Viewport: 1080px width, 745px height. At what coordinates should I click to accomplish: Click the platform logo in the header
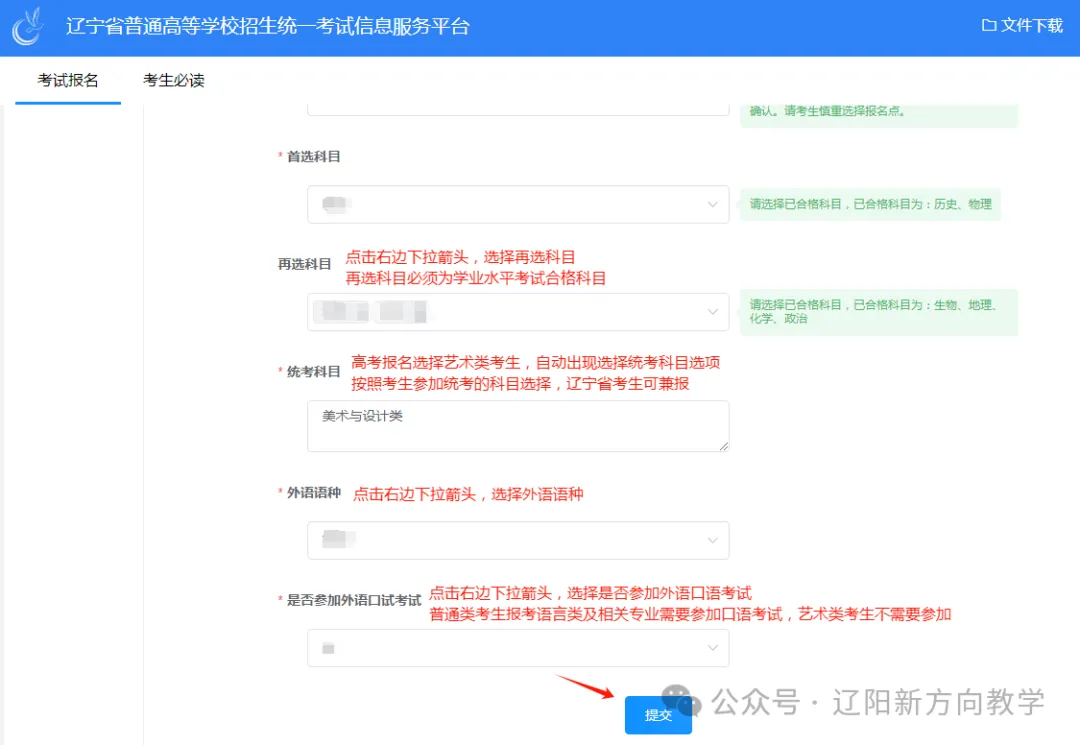pyautogui.click(x=28, y=27)
